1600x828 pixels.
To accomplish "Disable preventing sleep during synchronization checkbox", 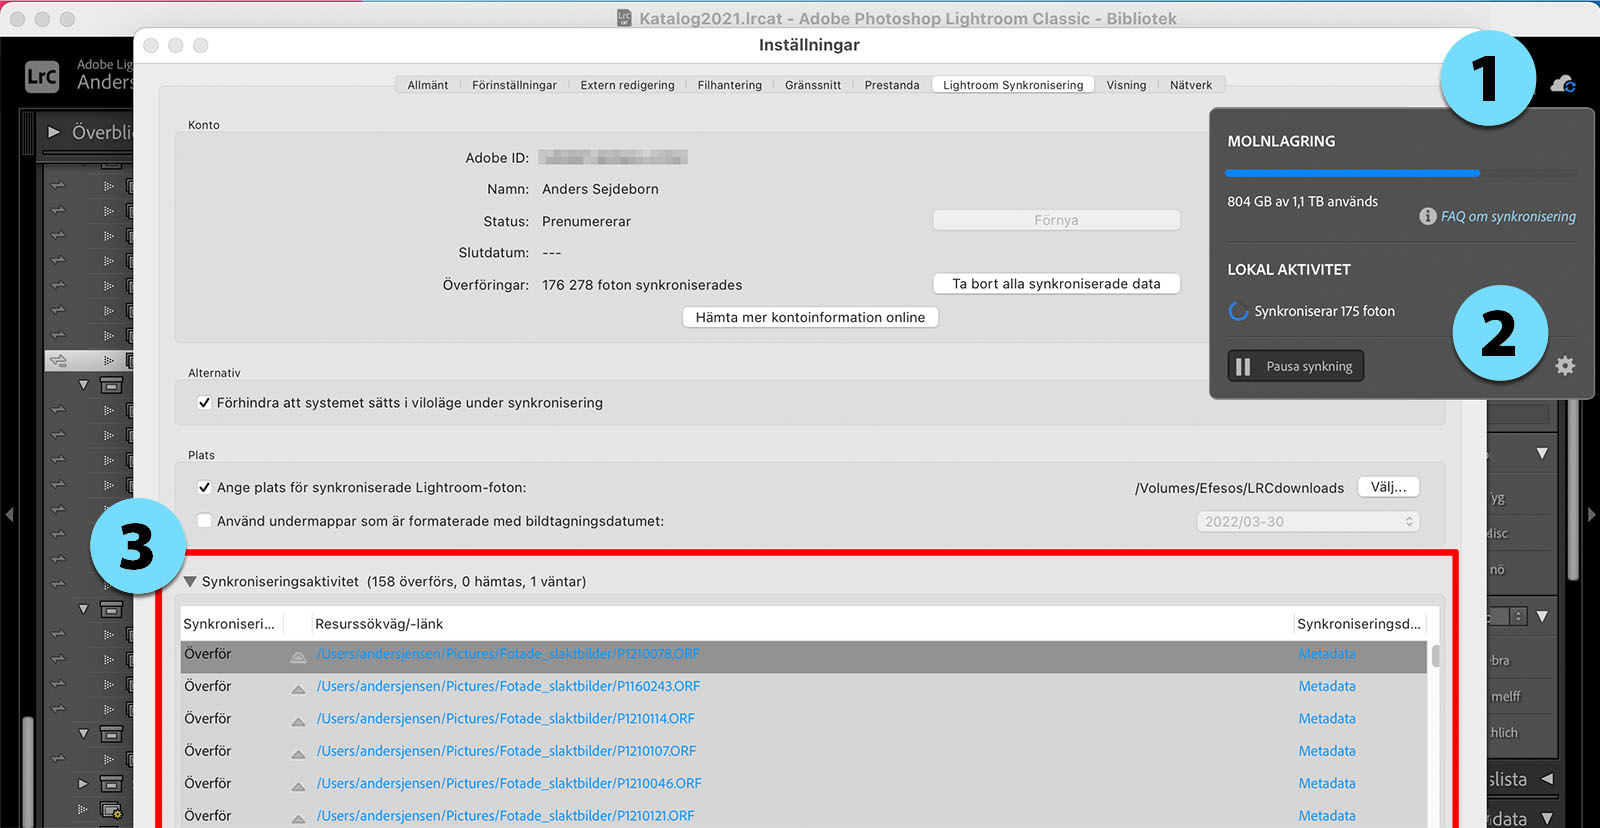I will [205, 403].
